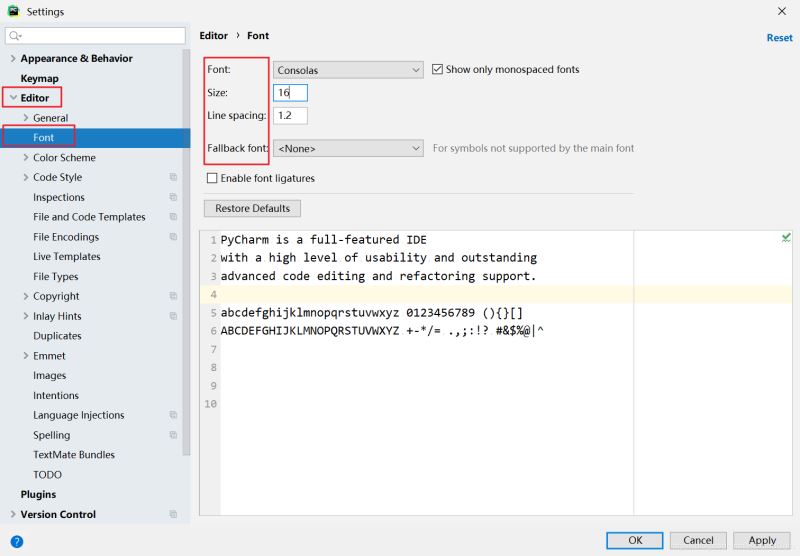Click project-level icon beside File Encodings
The image size is (800, 556).
click(x=173, y=237)
